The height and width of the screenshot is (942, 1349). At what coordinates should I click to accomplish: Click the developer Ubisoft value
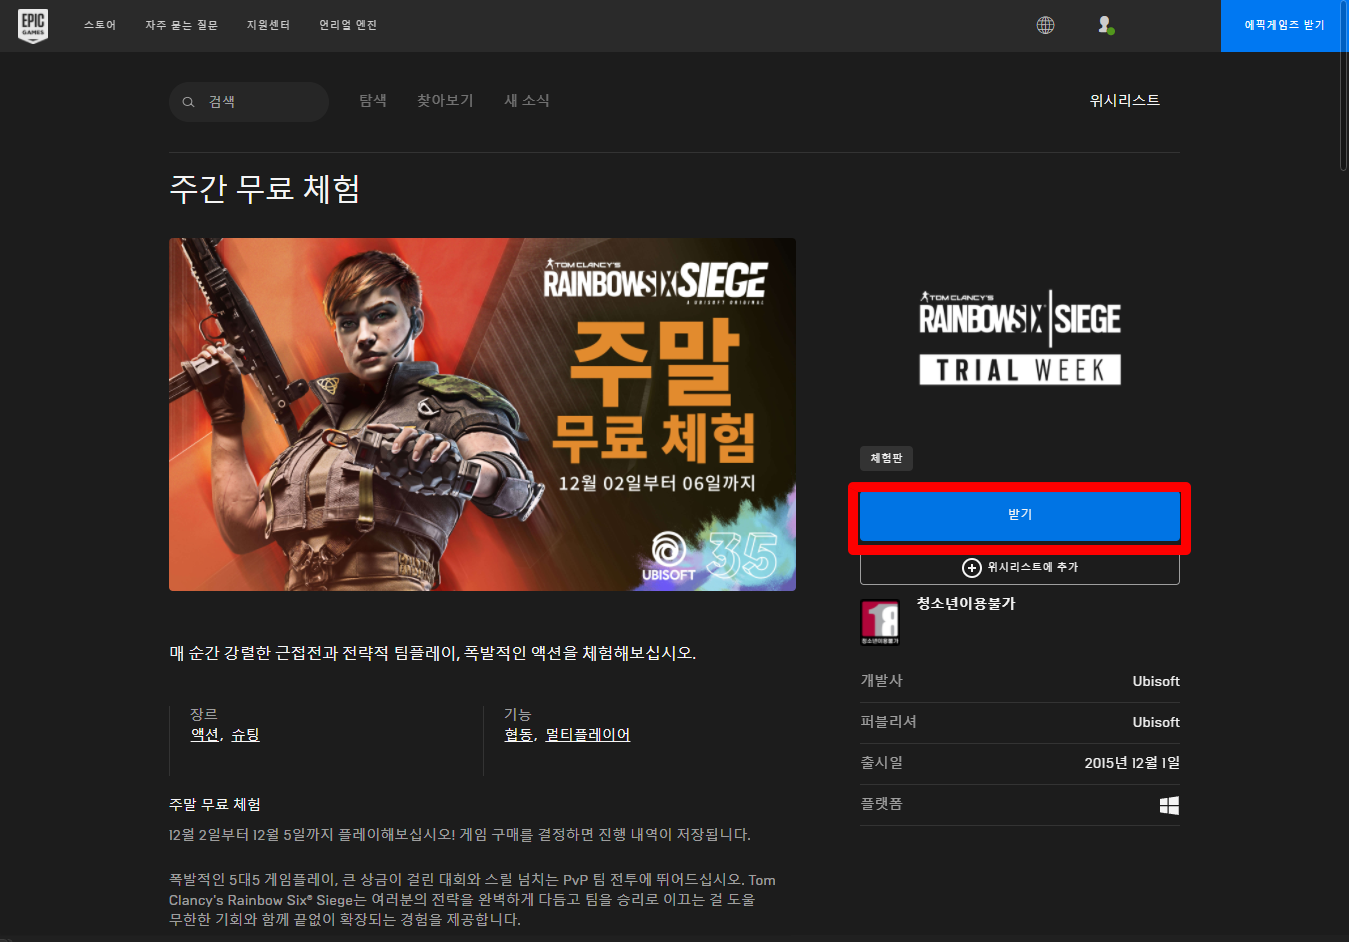pos(1156,681)
